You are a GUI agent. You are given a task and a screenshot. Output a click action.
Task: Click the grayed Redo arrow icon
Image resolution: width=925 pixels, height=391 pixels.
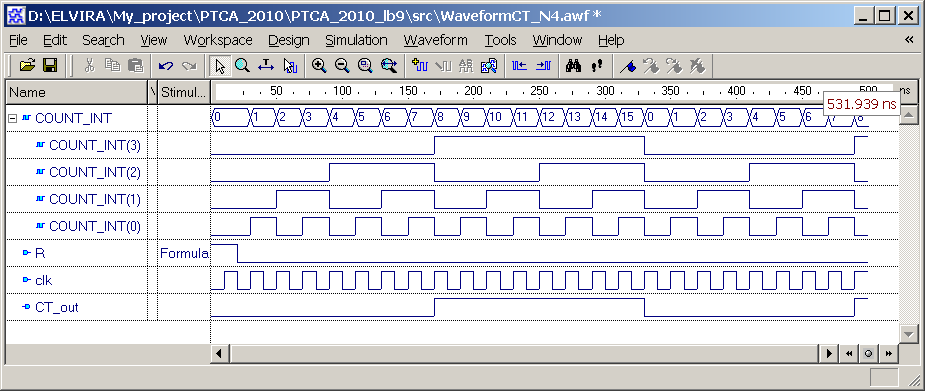point(189,65)
